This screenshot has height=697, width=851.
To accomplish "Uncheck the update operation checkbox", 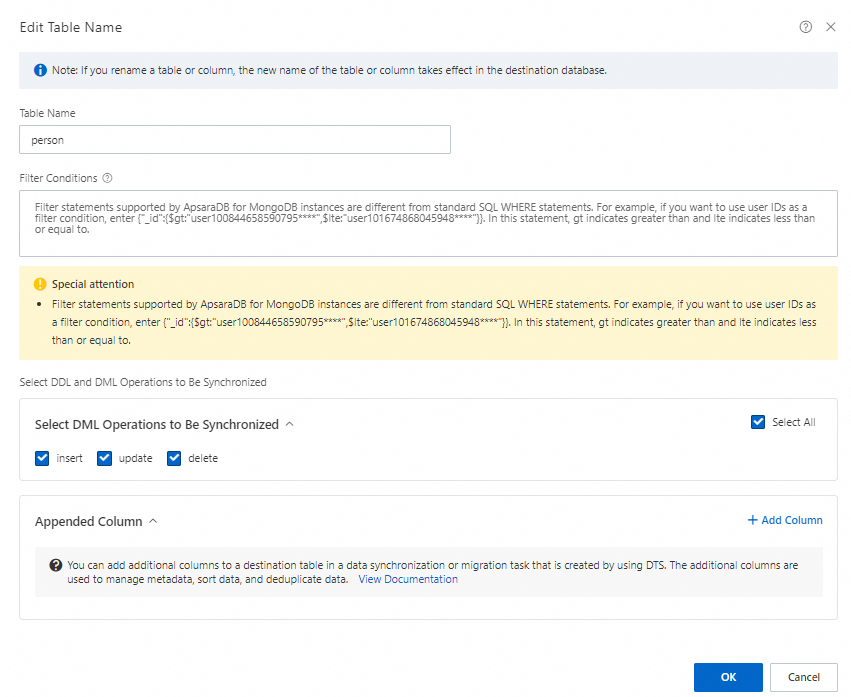I will 104,458.
